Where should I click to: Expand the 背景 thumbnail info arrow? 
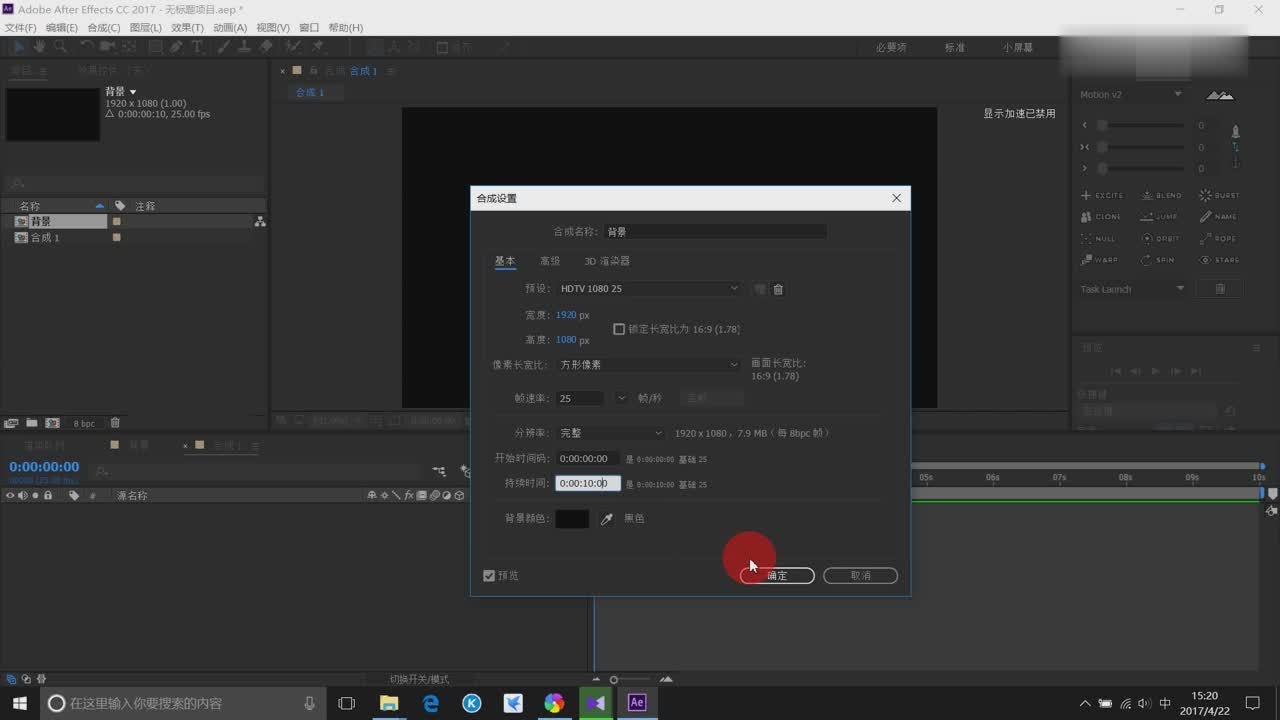[x=133, y=92]
